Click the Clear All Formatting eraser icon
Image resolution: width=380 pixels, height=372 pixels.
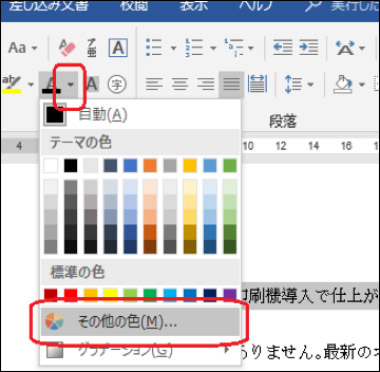tap(67, 48)
